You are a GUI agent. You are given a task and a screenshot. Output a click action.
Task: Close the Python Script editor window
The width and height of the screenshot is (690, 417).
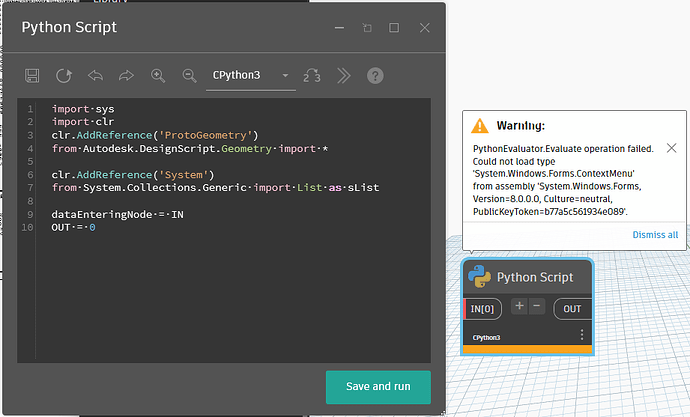425,28
